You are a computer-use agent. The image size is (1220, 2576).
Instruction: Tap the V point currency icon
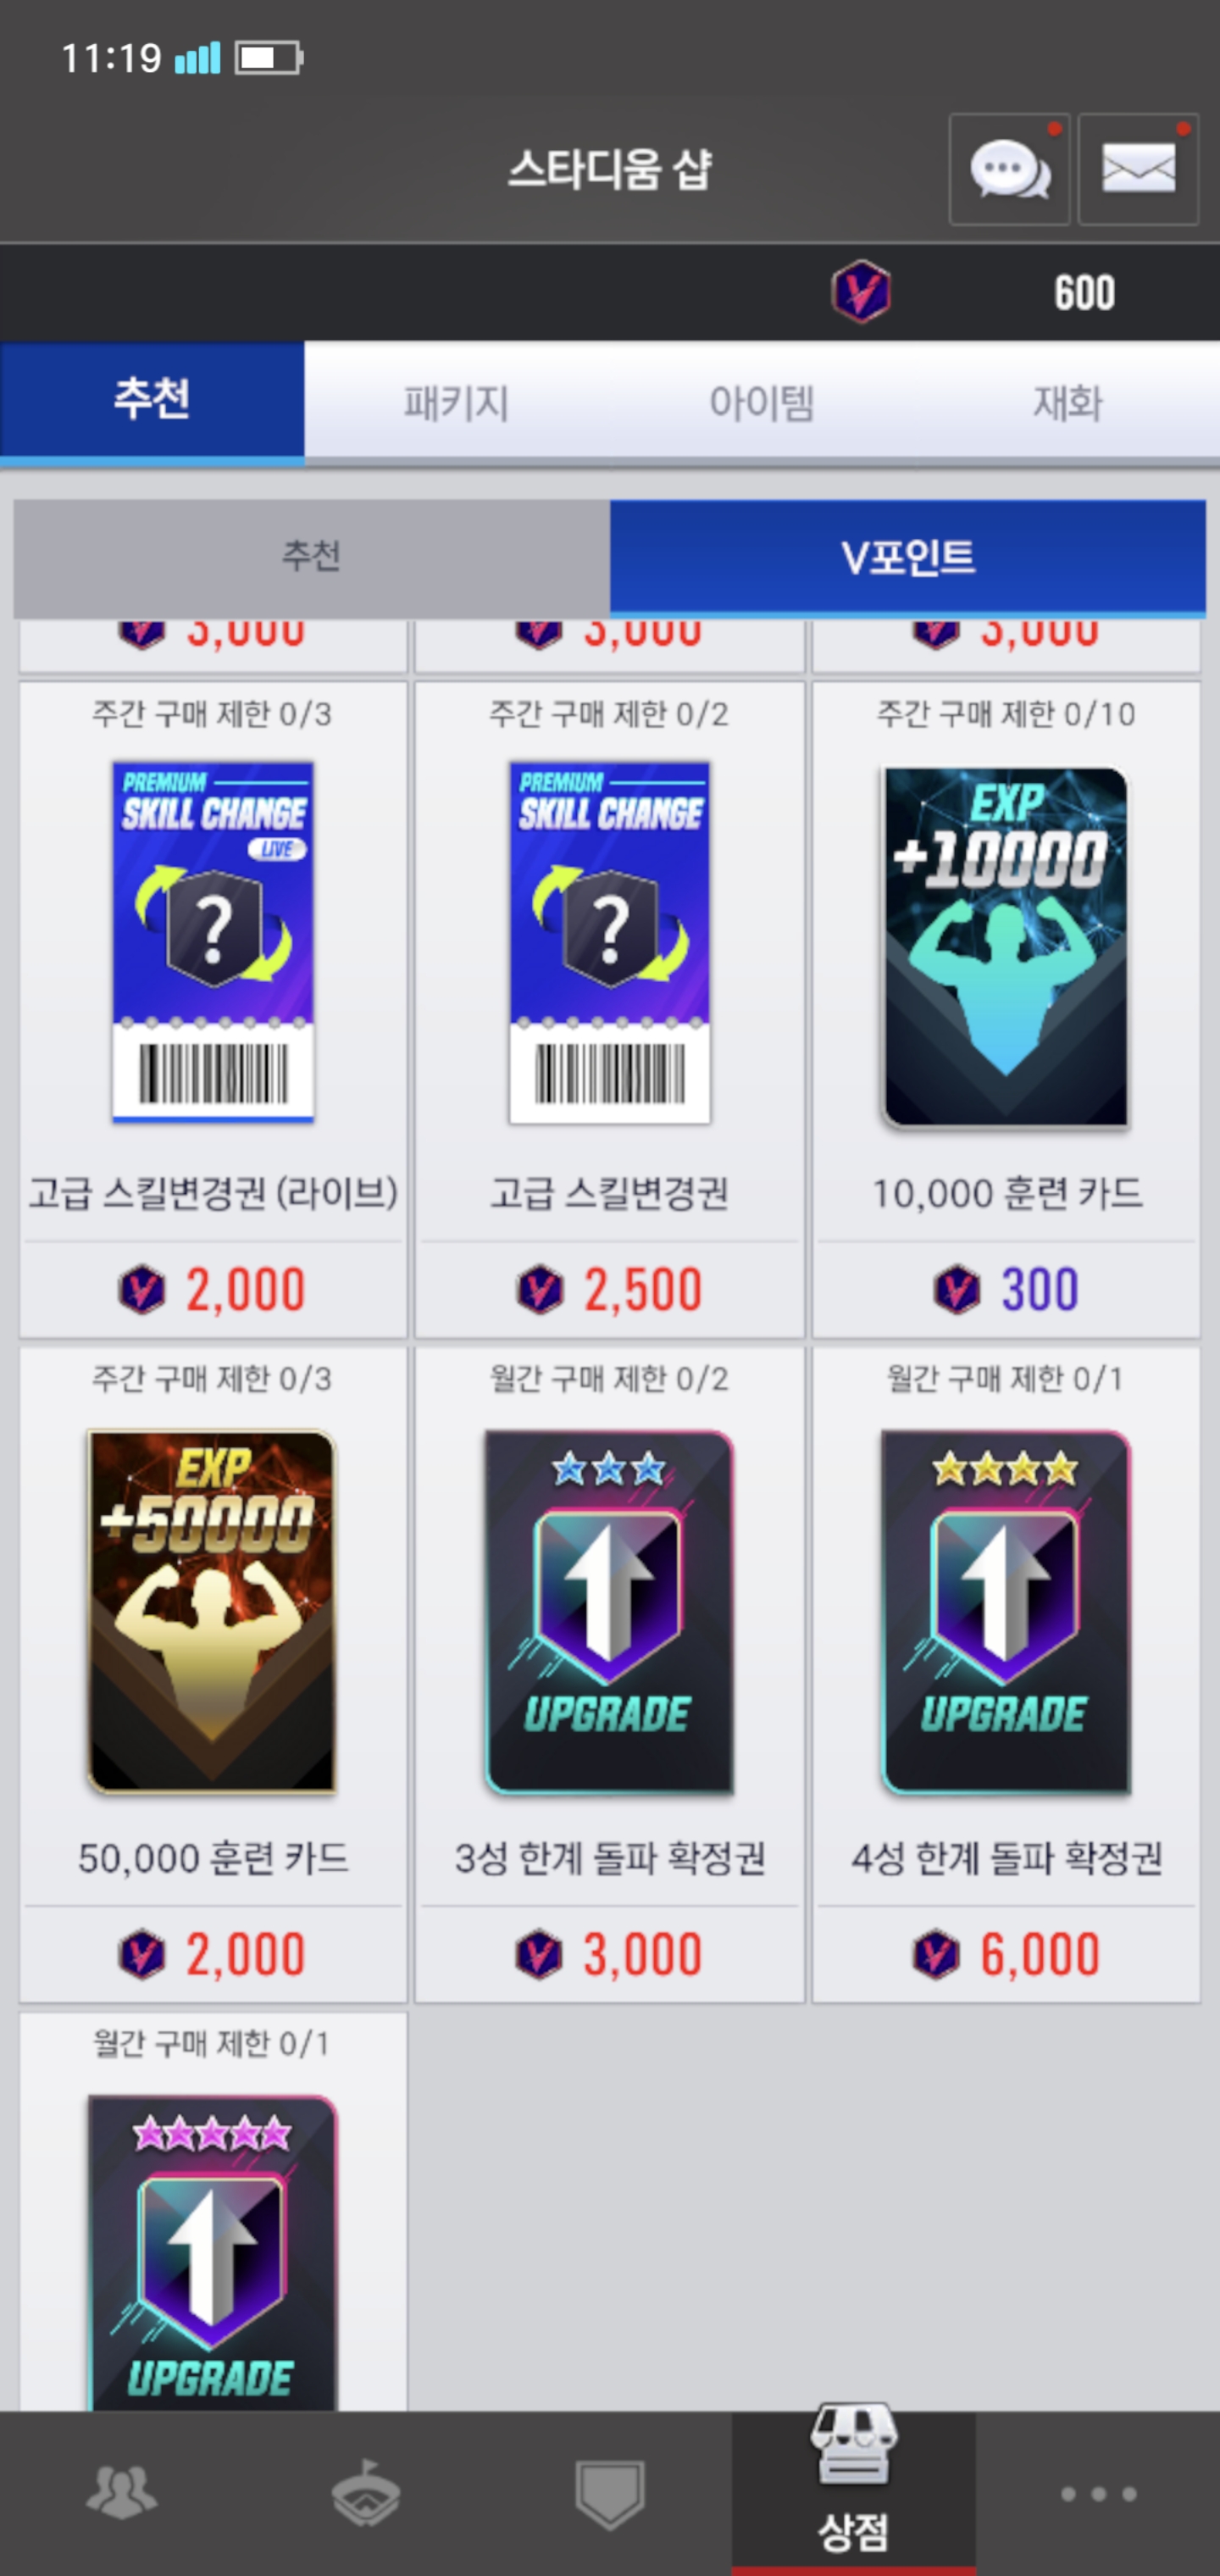click(x=861, y=291)
